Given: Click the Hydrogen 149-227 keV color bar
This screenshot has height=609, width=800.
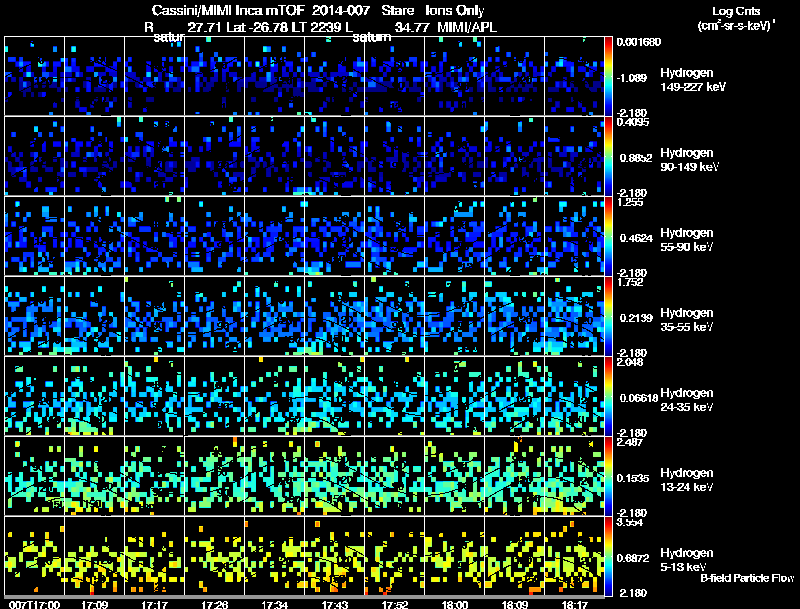Looking at the screenshot, I should (x=608, y=76).
